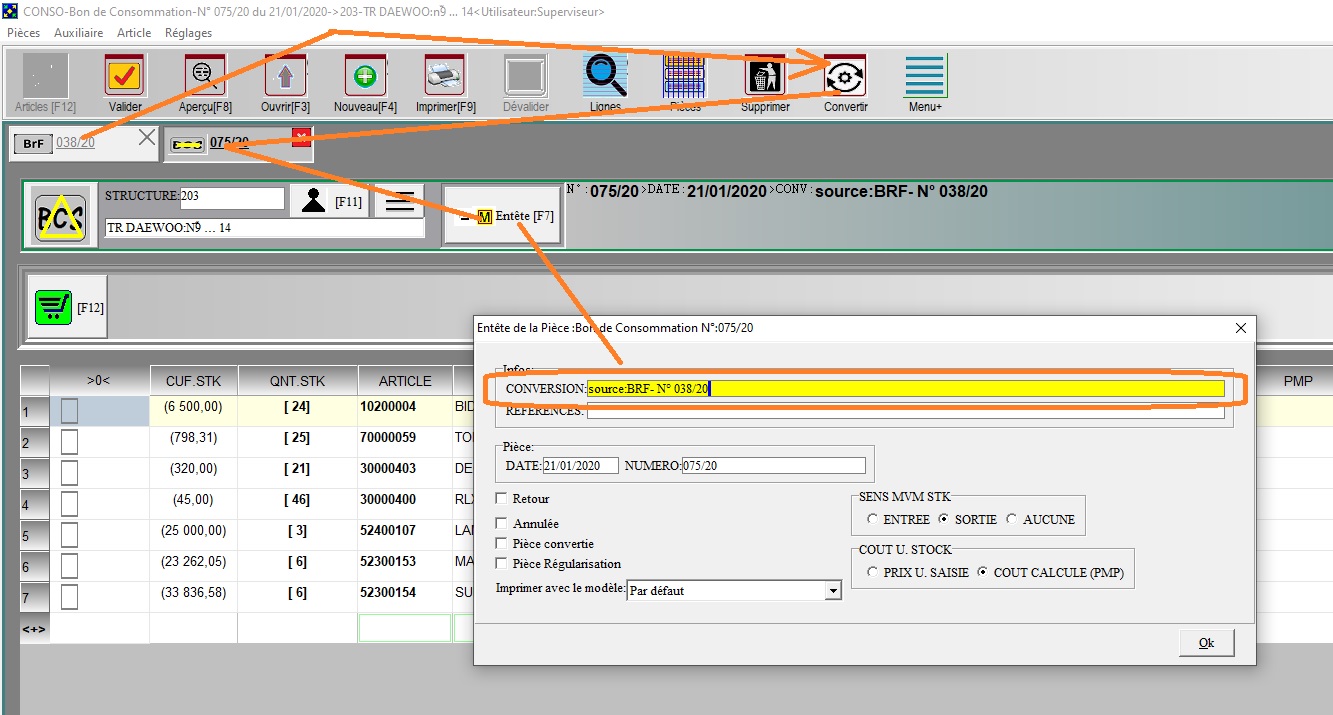Select COUT CALCULE (PMP) radio option
This screenshot has width=1333, height=715.
point(983,573)
